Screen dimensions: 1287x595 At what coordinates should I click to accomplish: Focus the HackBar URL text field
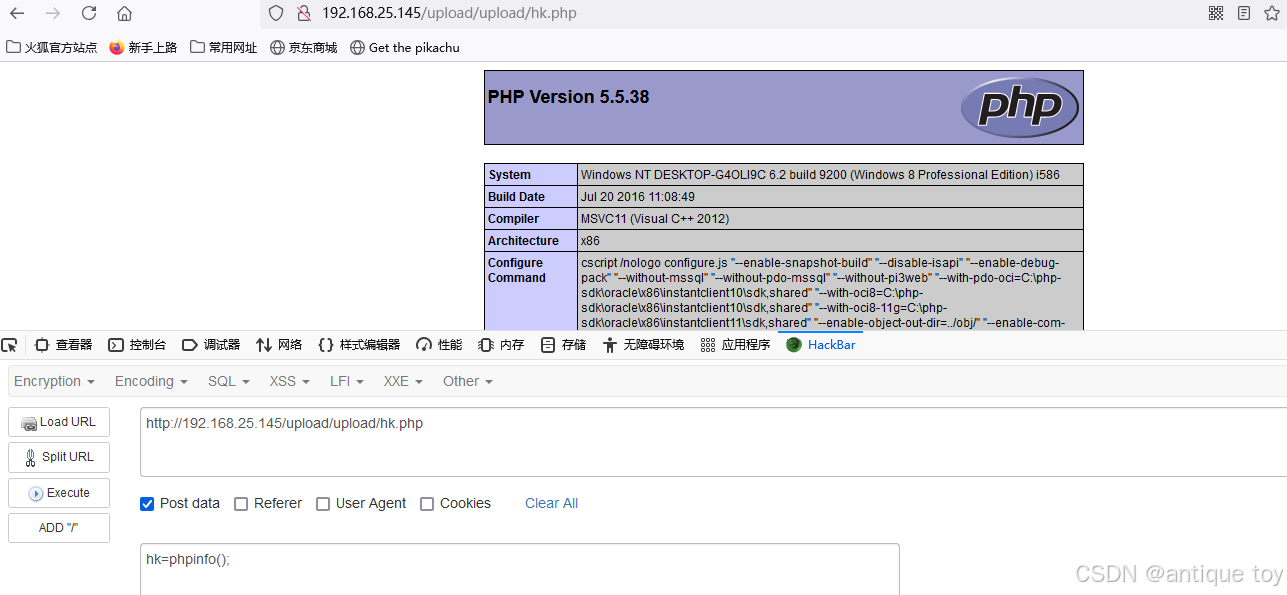tap(713, 442)
